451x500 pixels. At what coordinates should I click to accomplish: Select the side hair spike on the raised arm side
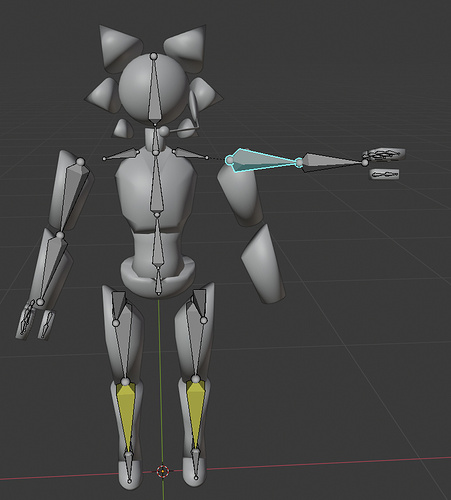(207, 95)
